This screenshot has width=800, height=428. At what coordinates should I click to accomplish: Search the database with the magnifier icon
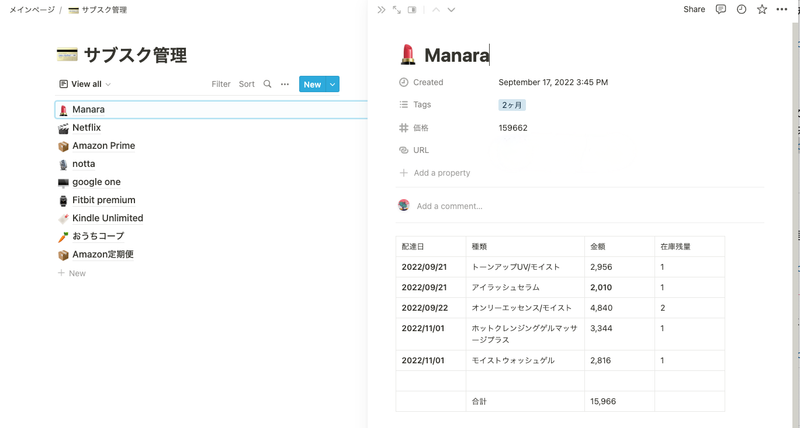267,84
